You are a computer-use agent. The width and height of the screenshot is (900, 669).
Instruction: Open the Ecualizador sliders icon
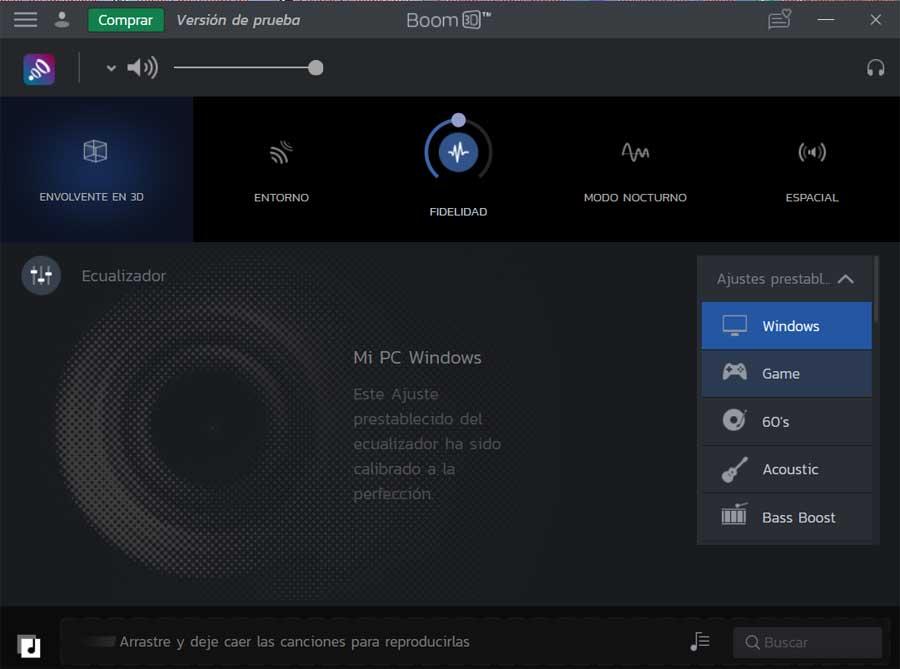coord(41,275)
